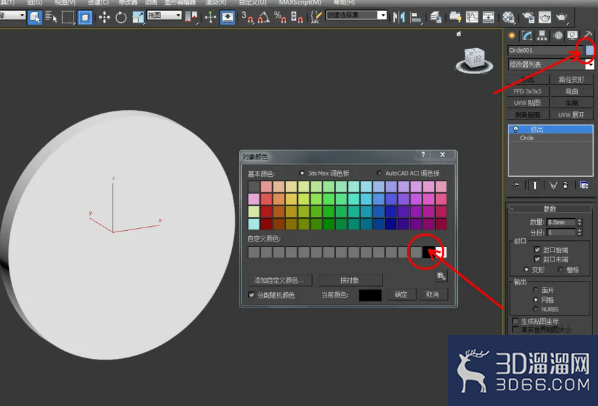Activate the Select and Scale tool
Viewport: 598px width, 406px height.
click(138, 17)
